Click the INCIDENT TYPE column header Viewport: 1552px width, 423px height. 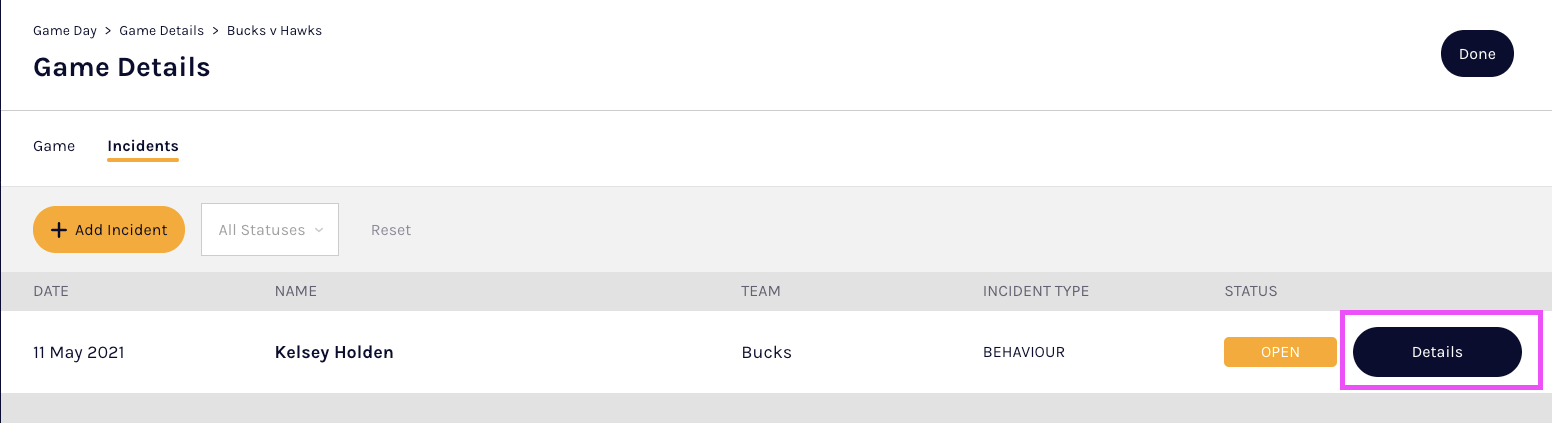pos(1036,292)
